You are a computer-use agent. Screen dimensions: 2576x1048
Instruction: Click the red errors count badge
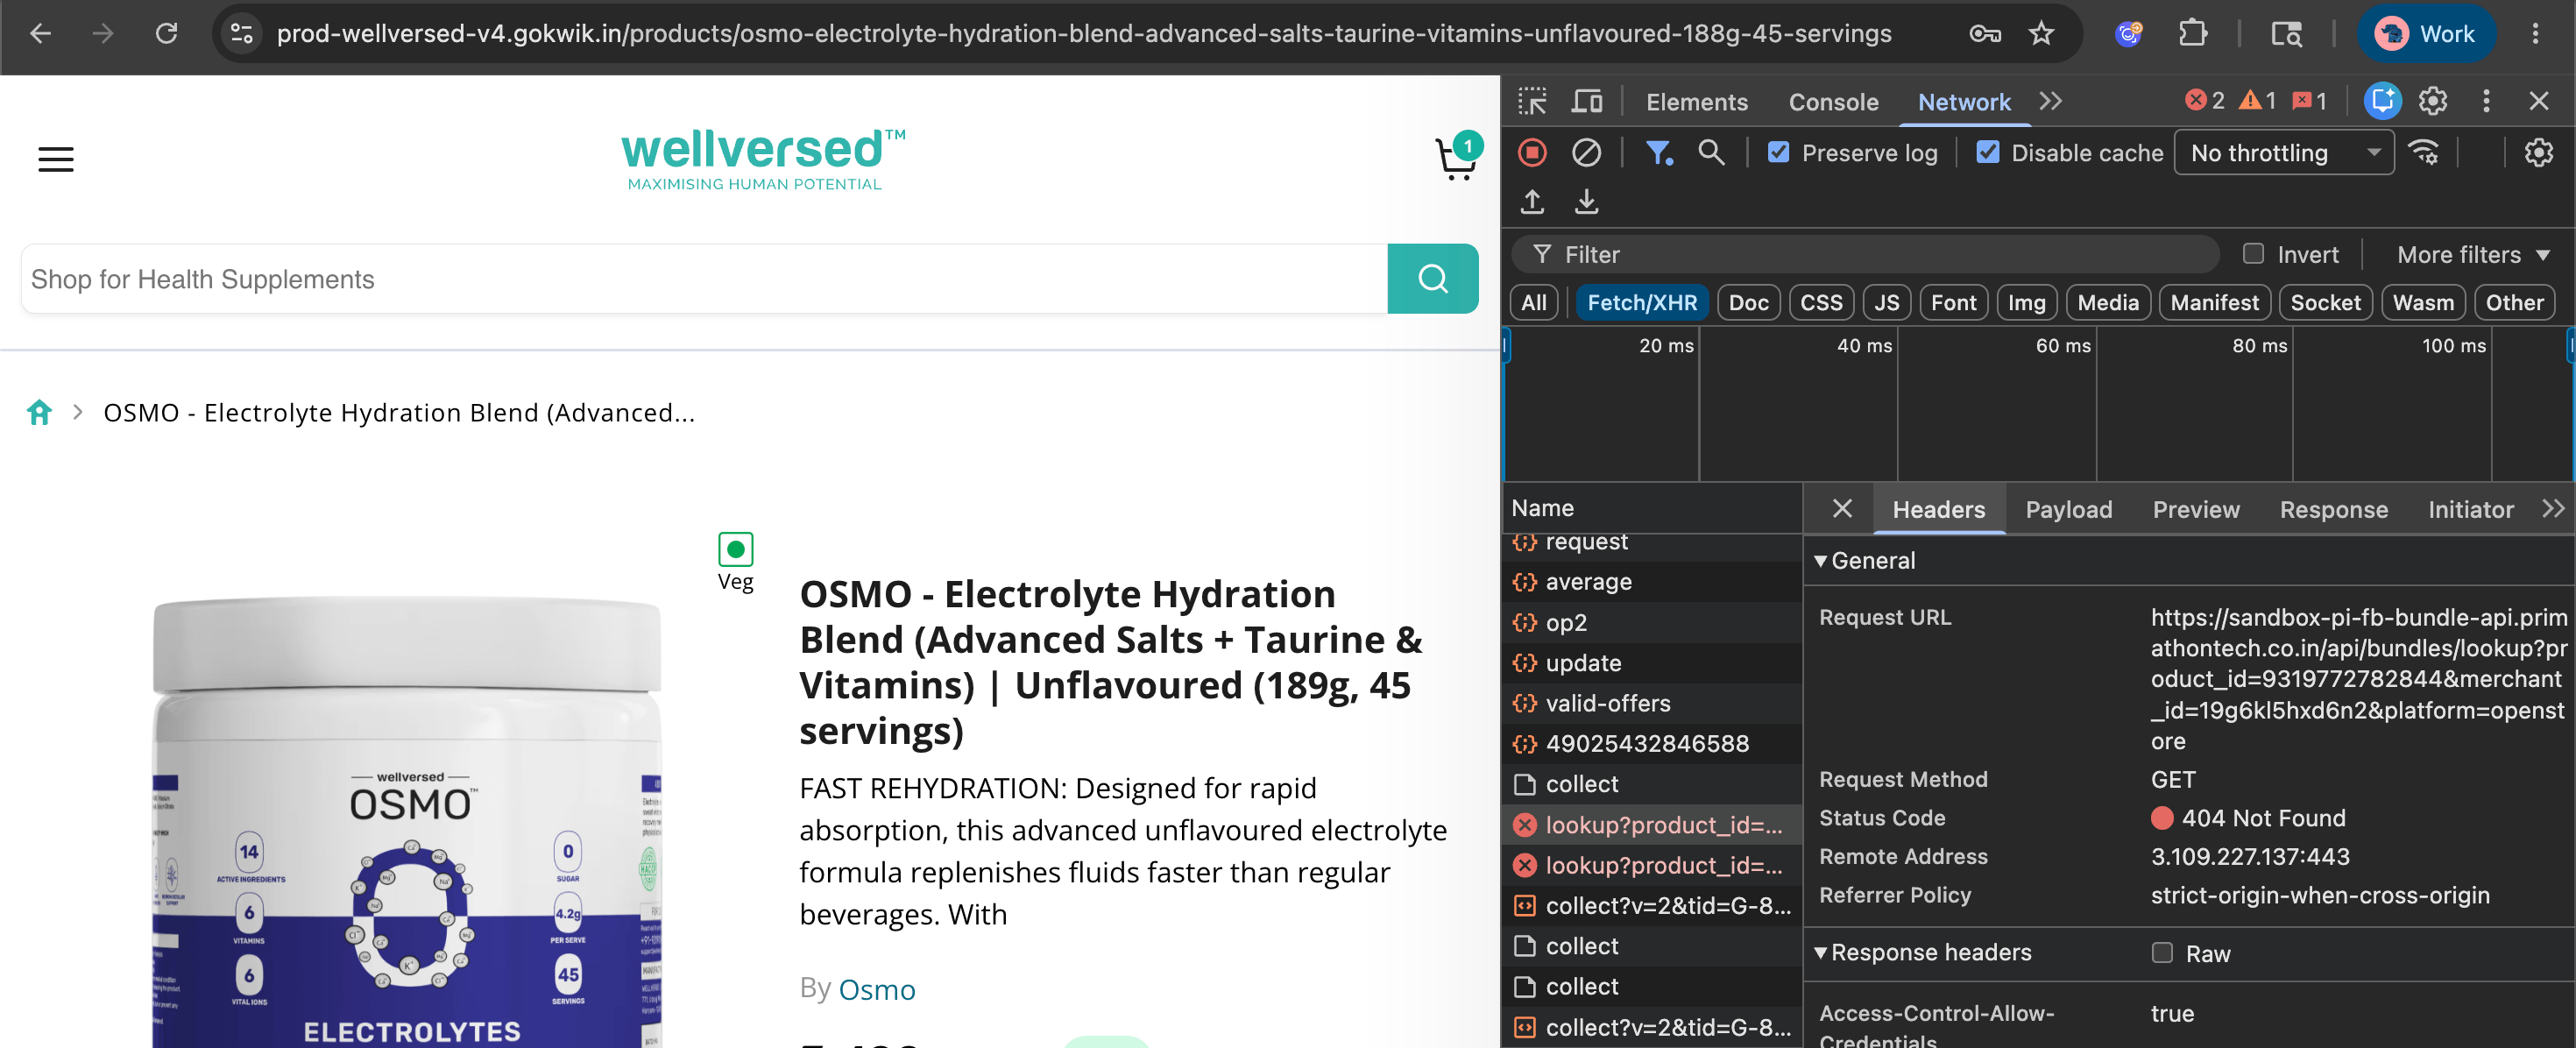click(2204, 101)
